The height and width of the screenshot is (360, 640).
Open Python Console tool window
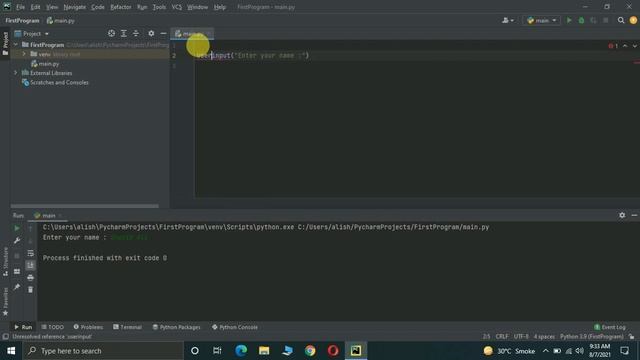[x=235, y=327]
